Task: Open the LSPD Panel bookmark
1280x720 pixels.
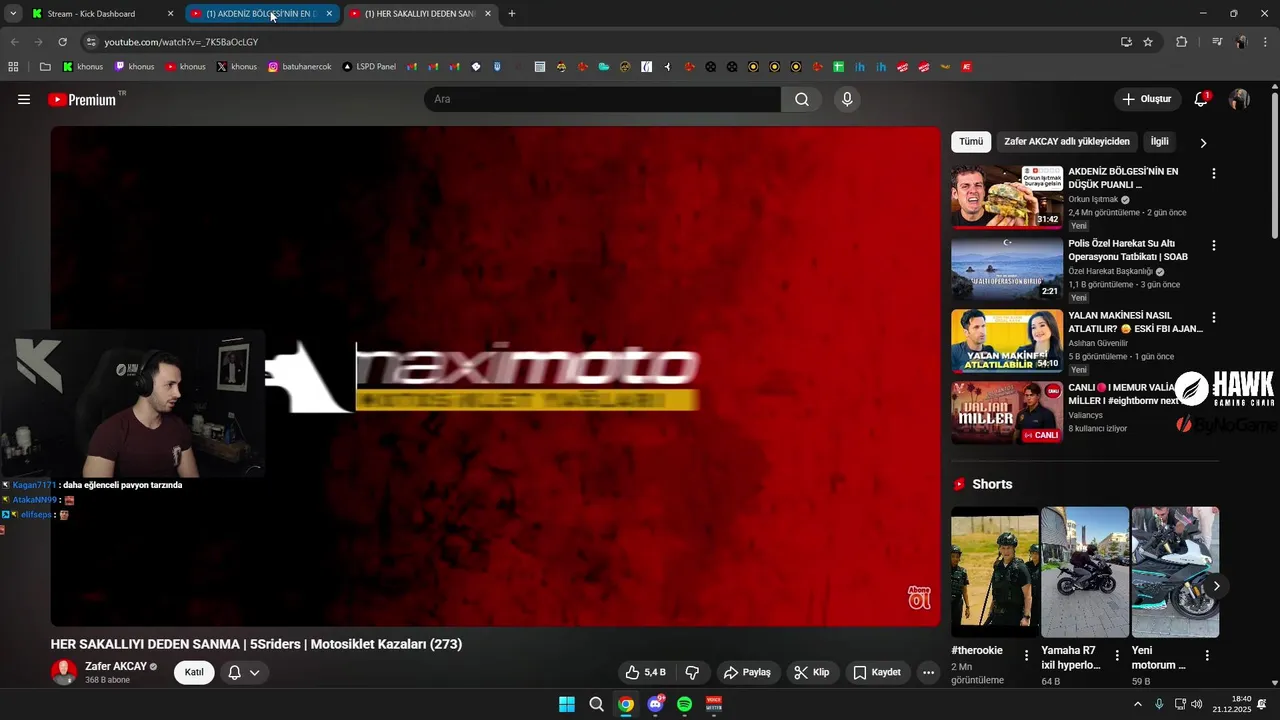Action: 369,67
